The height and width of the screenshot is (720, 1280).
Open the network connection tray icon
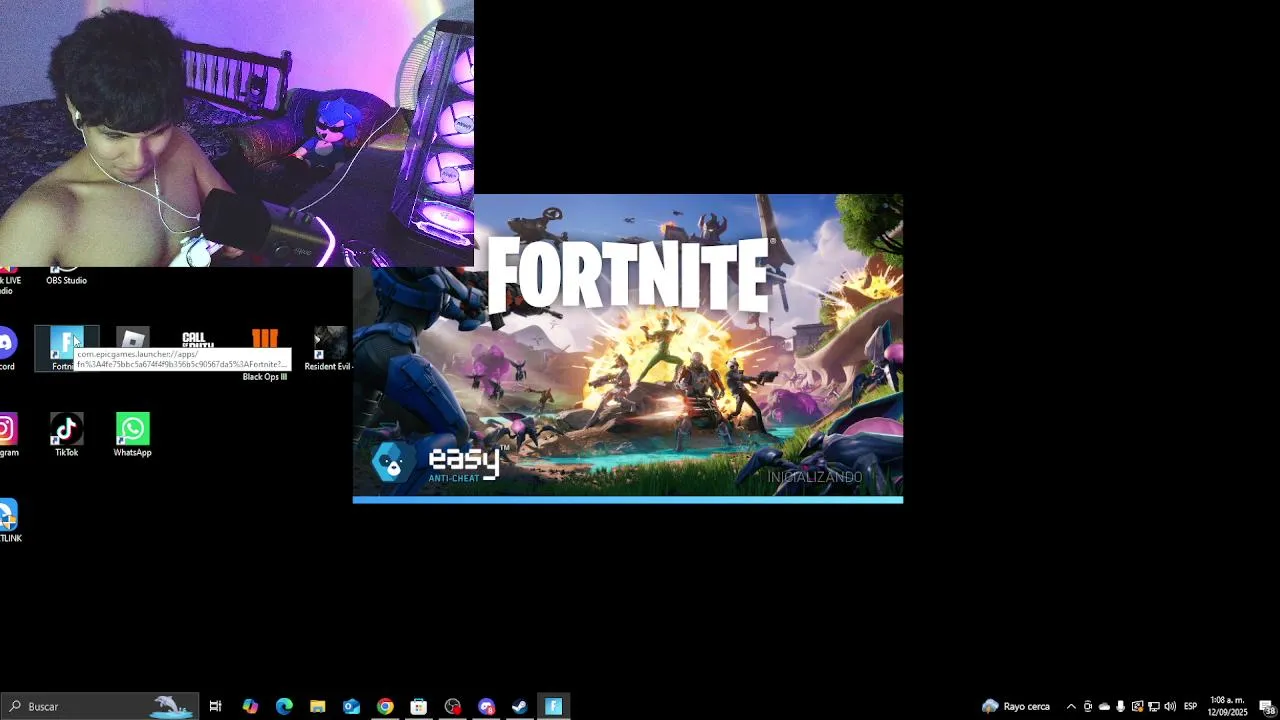click(1153, 706)
